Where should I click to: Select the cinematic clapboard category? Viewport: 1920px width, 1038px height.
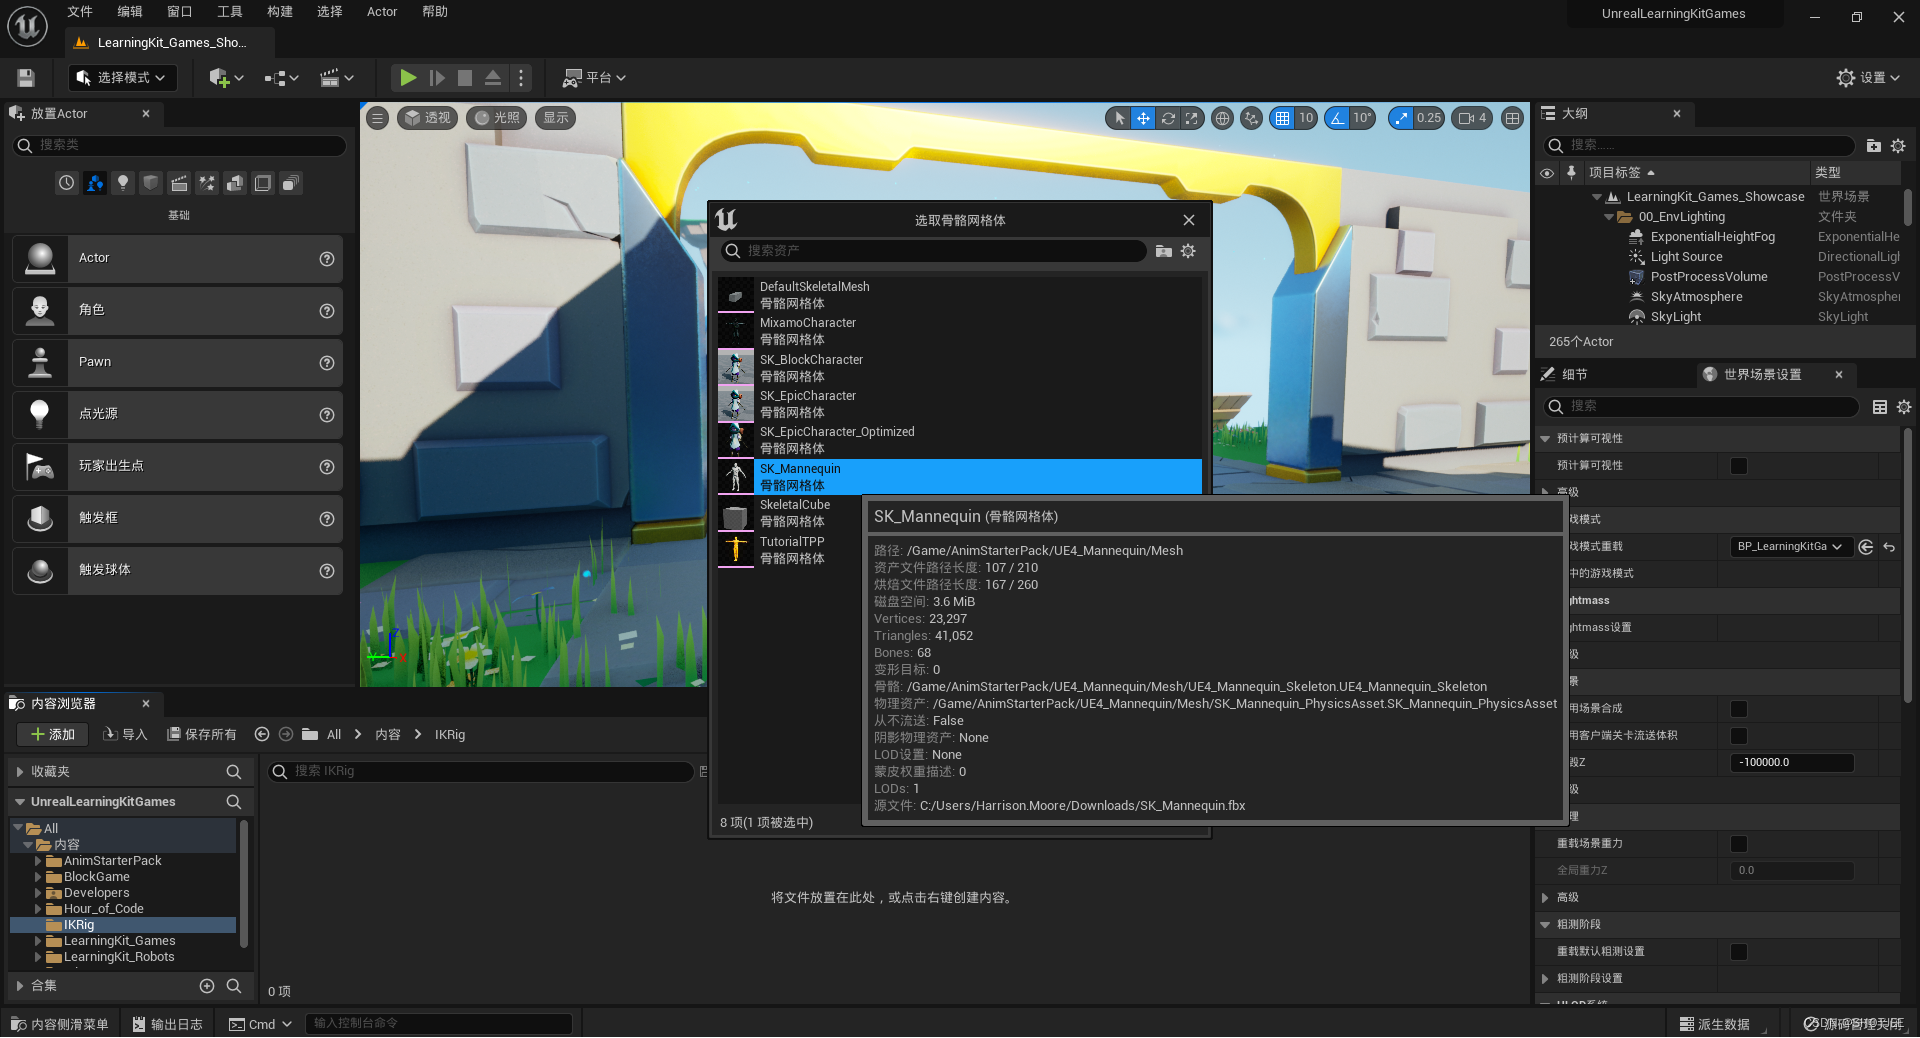click(179, 183)
